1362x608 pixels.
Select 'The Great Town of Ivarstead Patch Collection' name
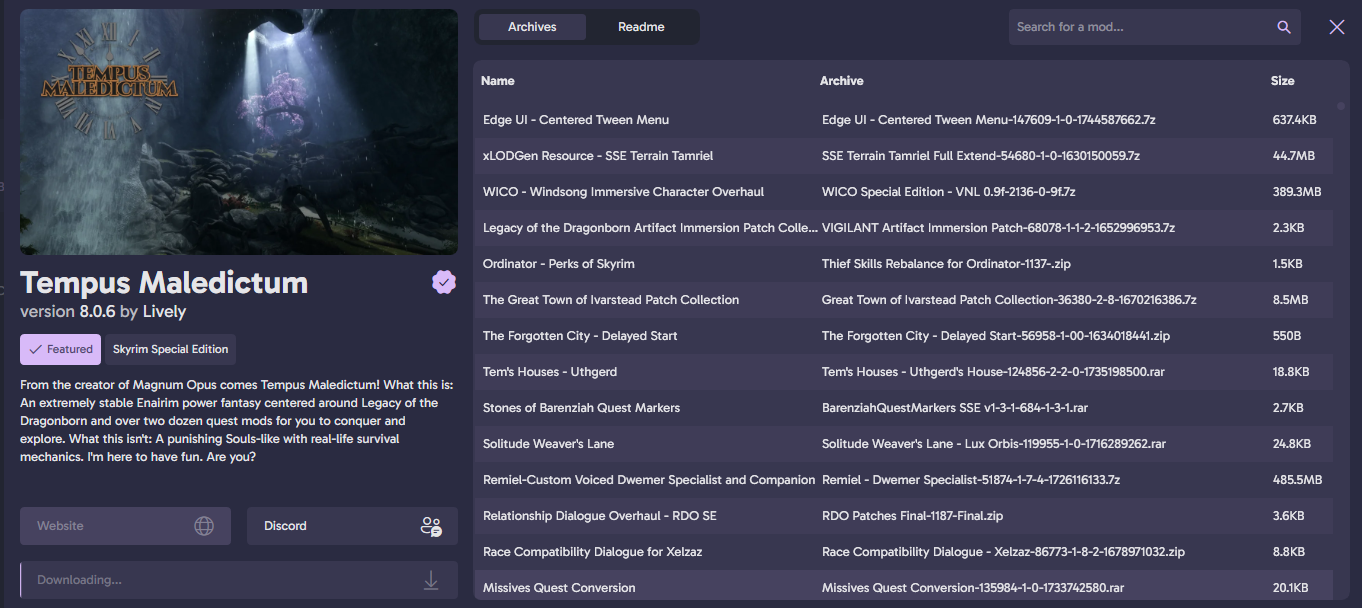(611, 300)
